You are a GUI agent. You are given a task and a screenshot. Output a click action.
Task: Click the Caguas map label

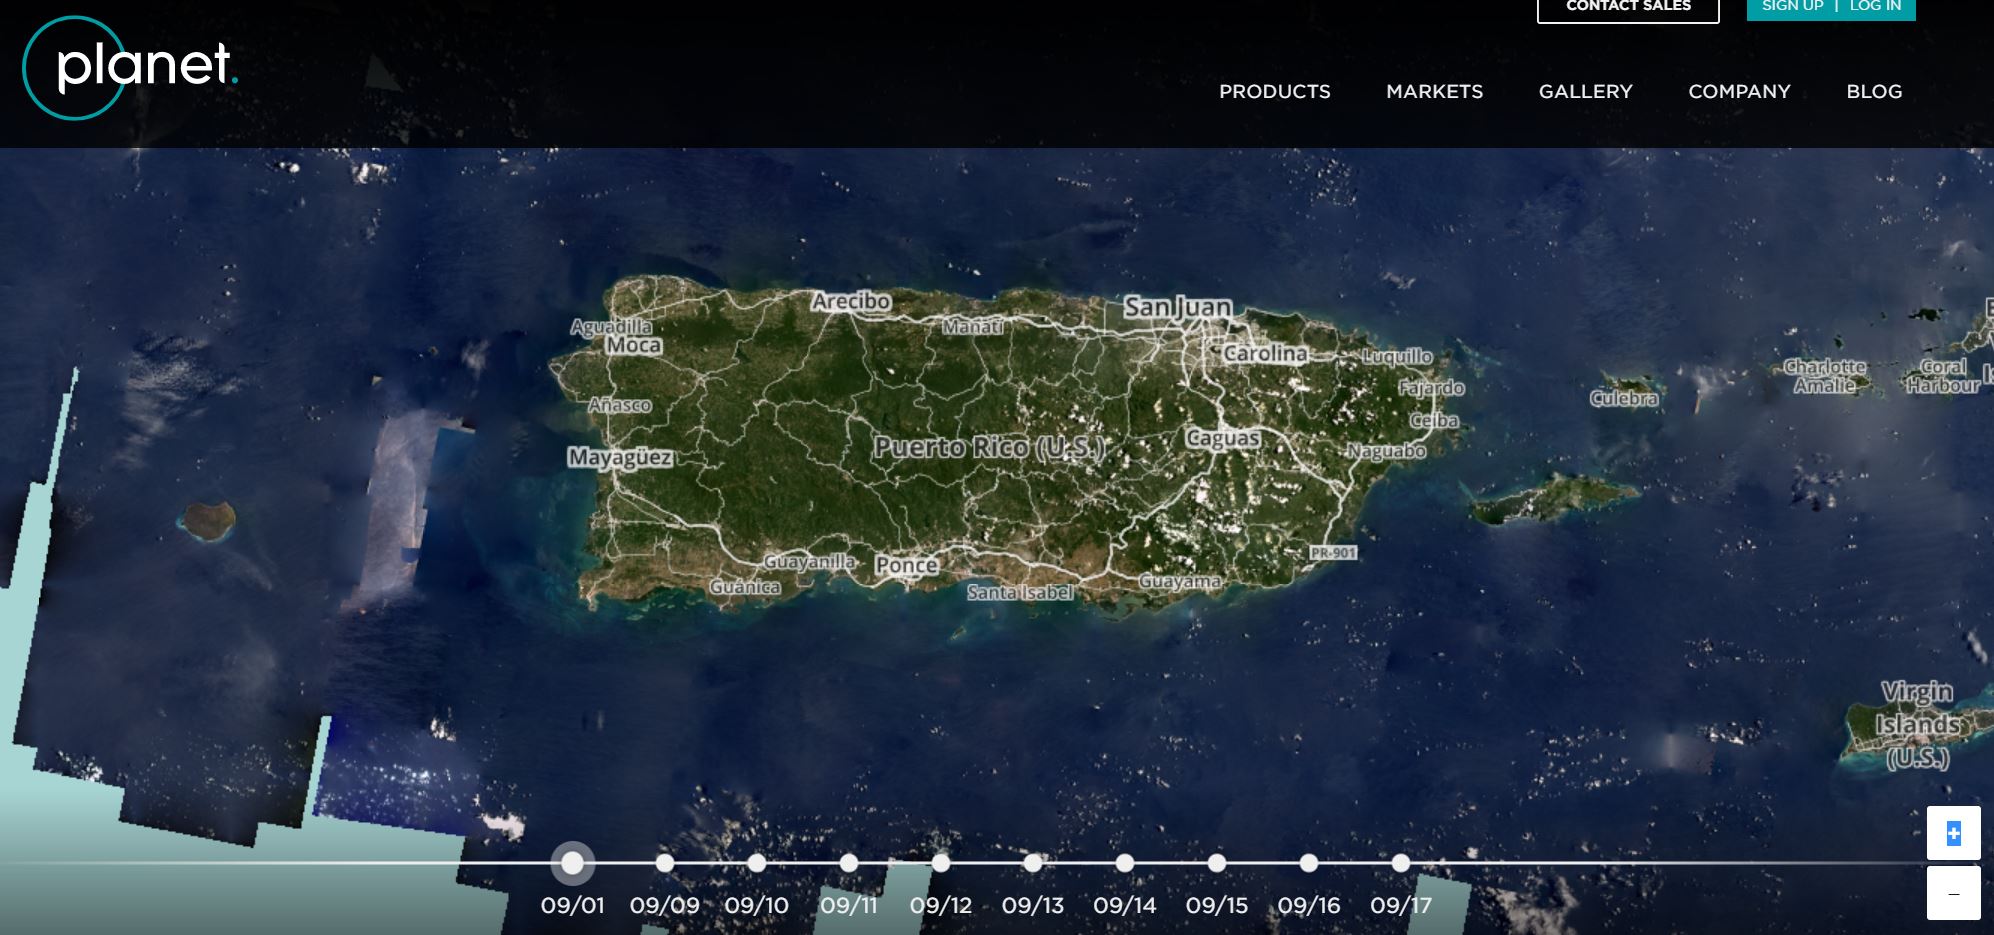(1223, 438)
